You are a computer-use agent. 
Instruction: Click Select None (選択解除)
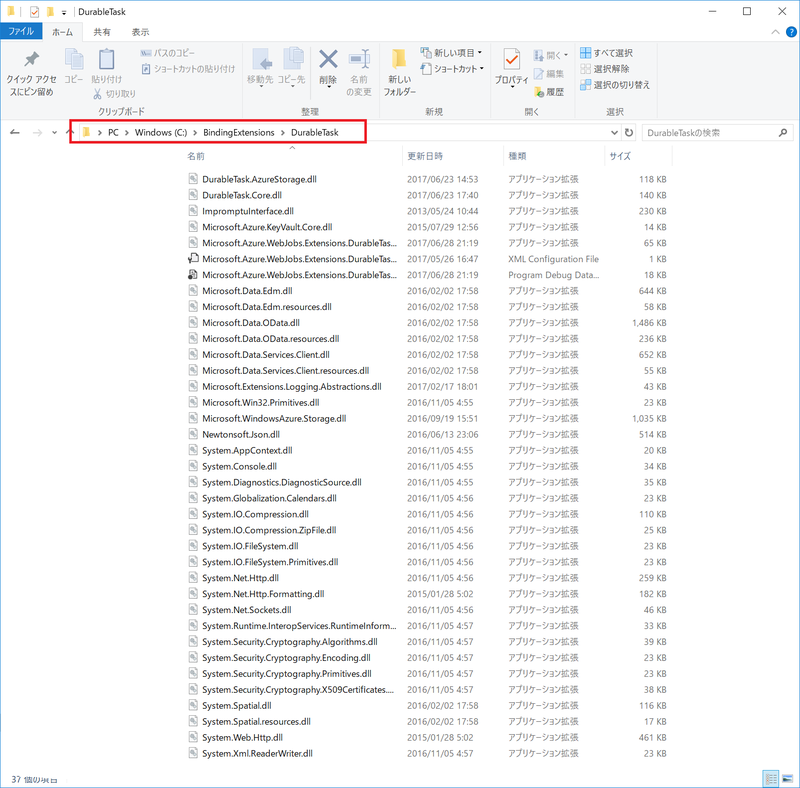[605, 68]
